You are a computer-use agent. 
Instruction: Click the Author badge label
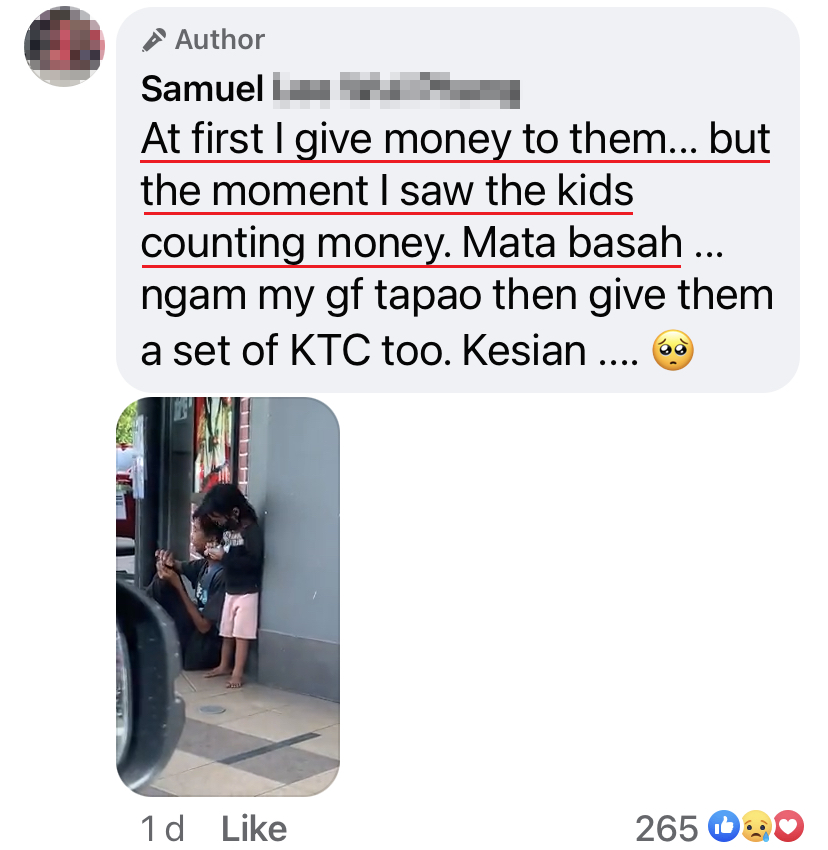pos(219,40)
